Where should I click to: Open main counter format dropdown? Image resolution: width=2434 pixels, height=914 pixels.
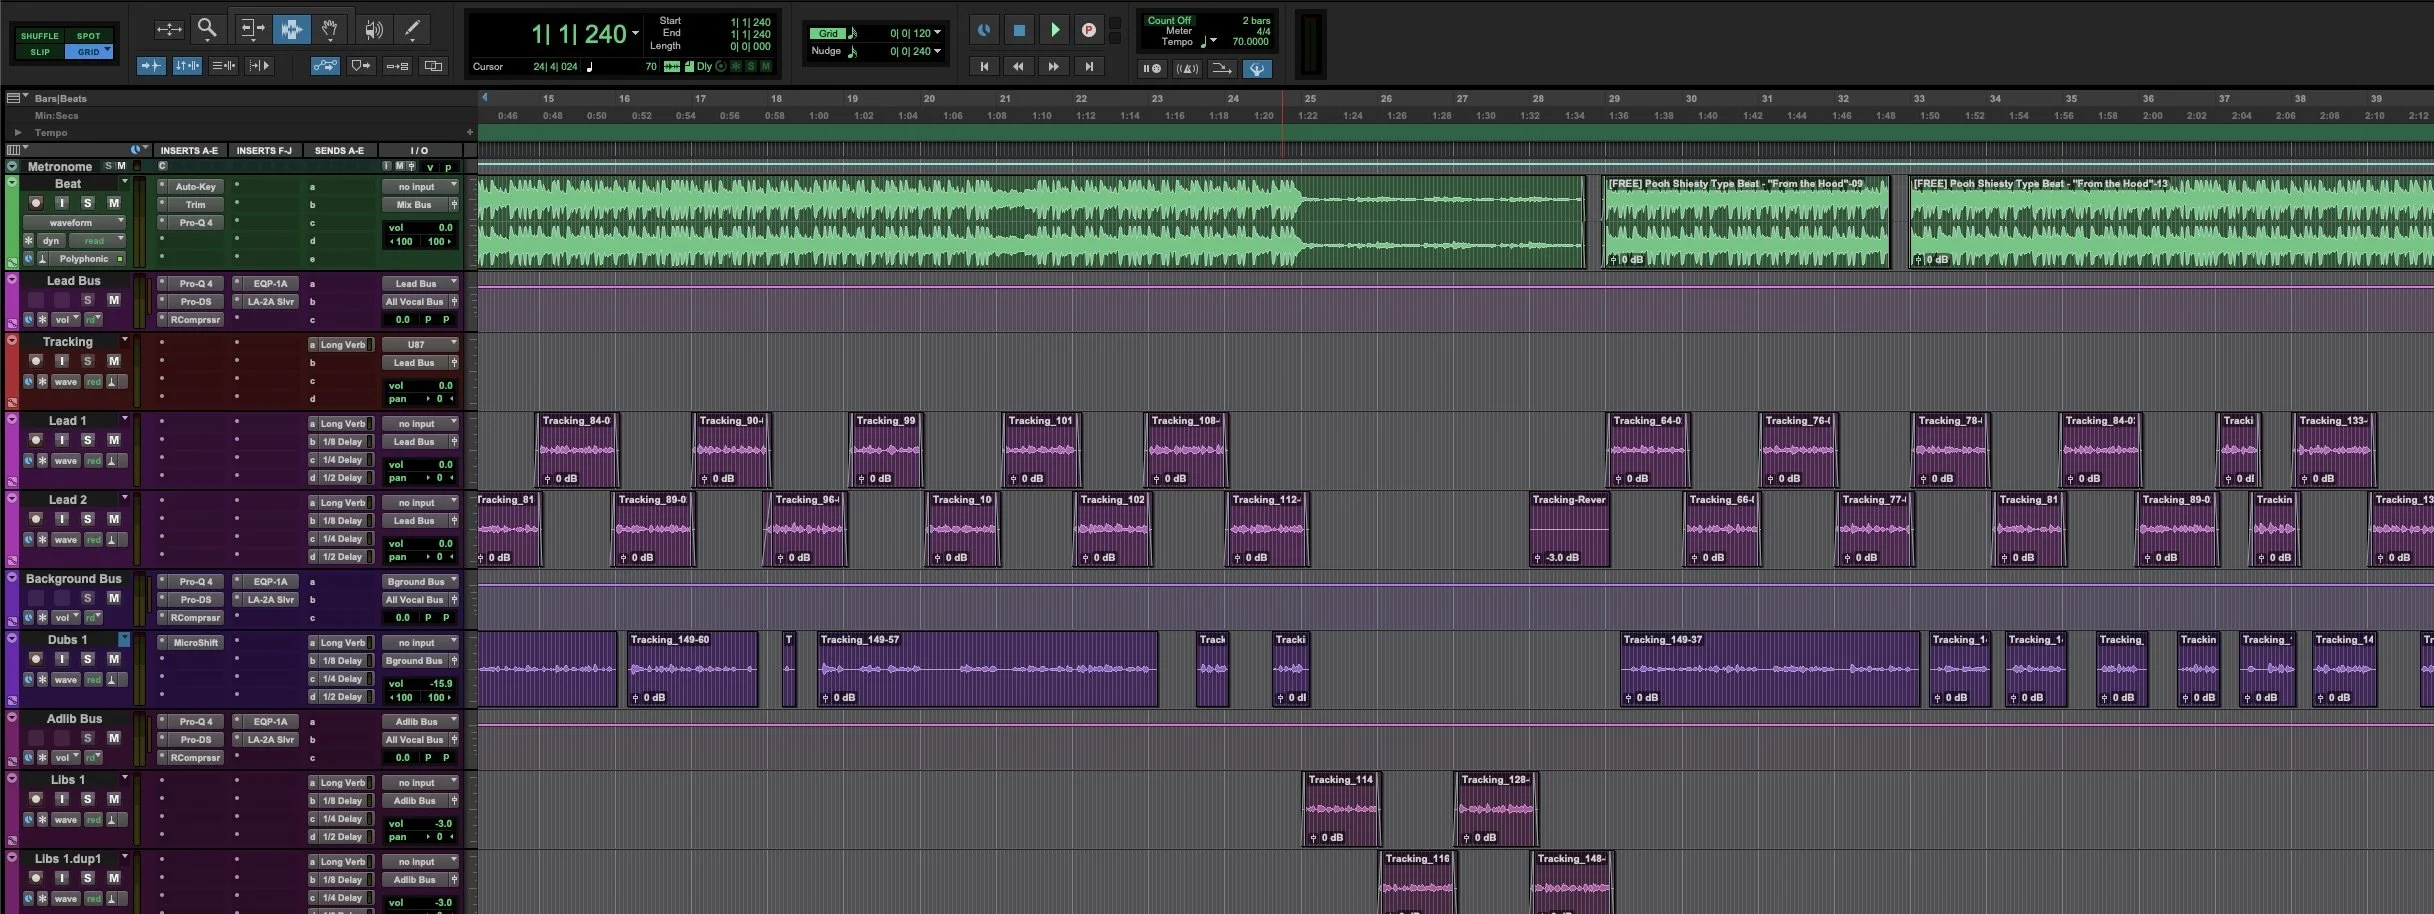(635, 34)
